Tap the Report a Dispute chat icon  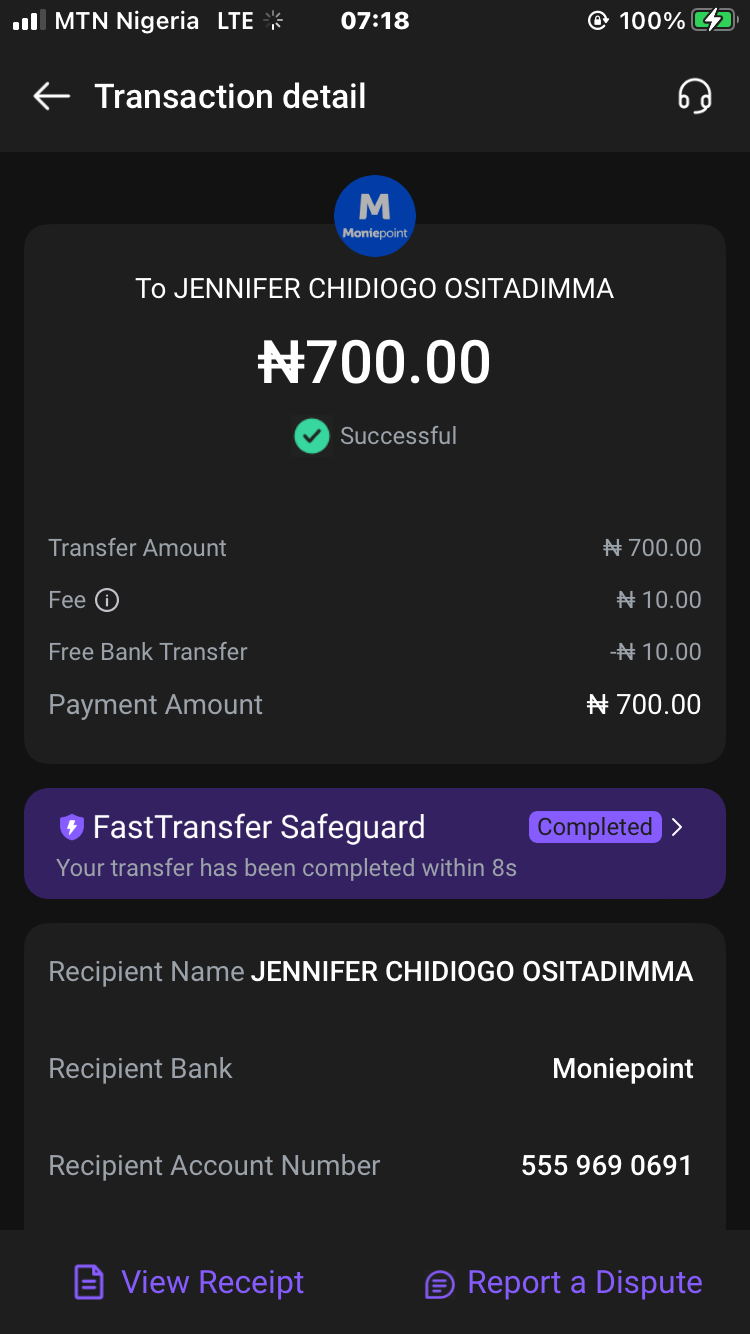pyautogui.click(x=439, y=1283)
